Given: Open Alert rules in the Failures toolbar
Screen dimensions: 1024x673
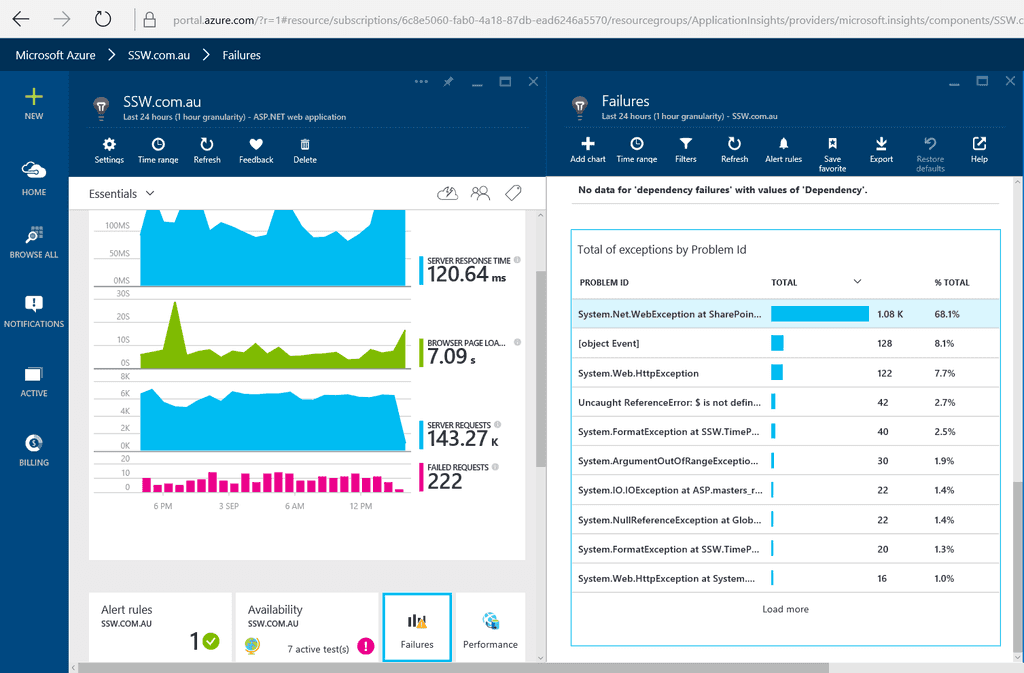Looking at the screenshot, I should tap(783, 152).
